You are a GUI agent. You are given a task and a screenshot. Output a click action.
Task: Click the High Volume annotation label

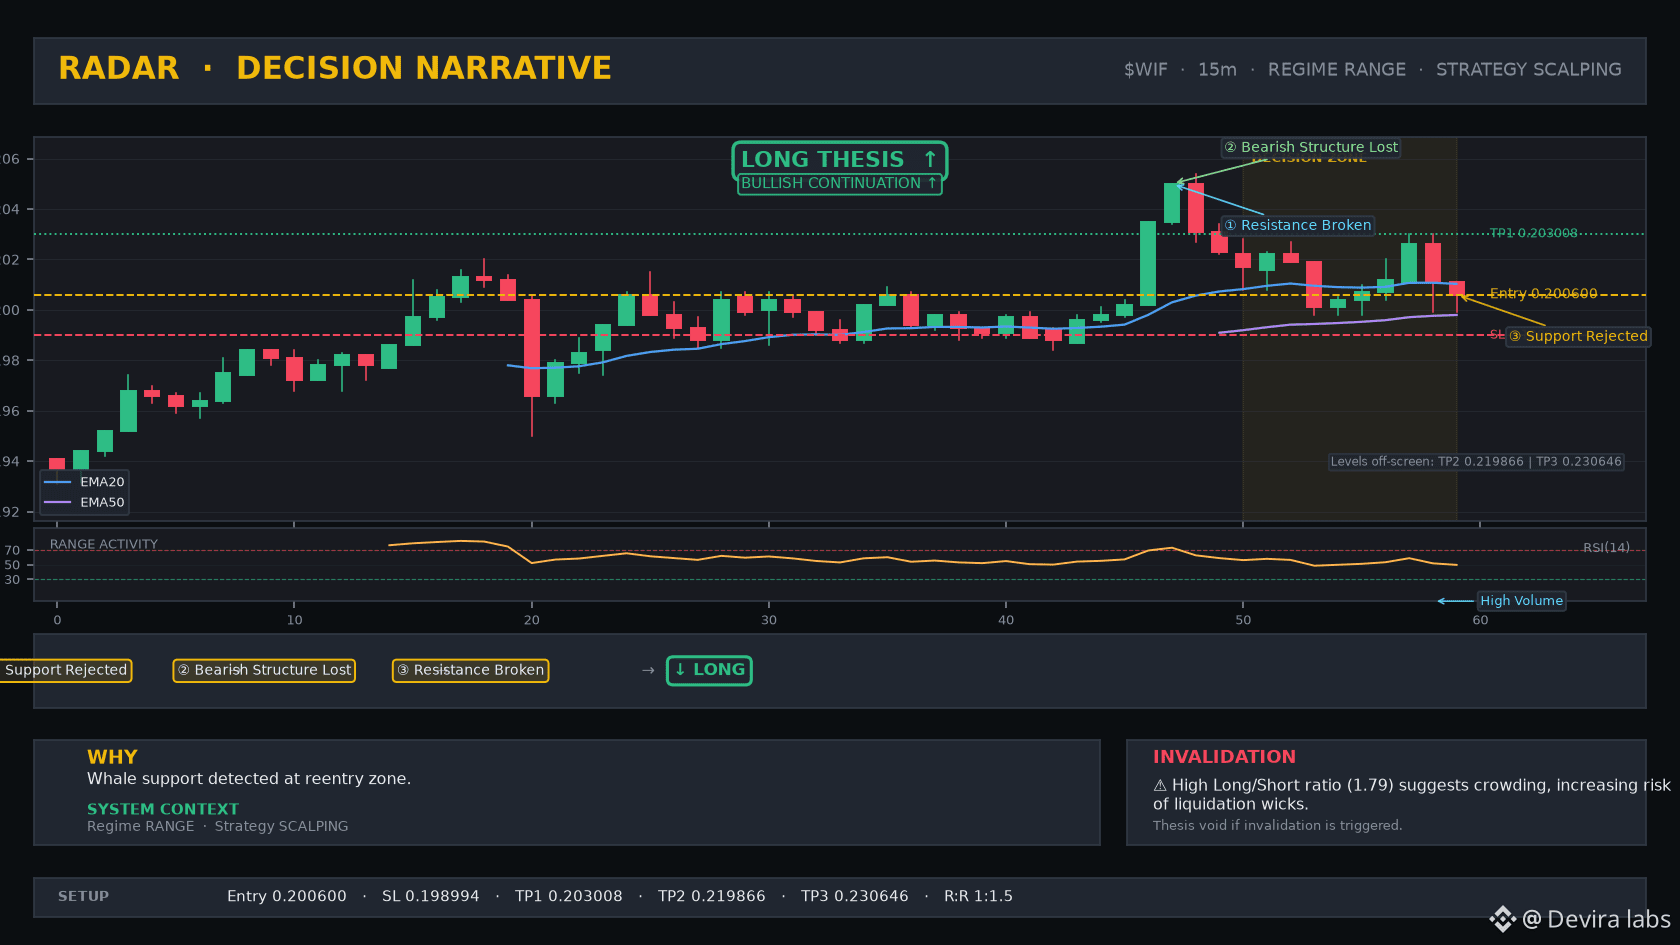coord(1521,600)
